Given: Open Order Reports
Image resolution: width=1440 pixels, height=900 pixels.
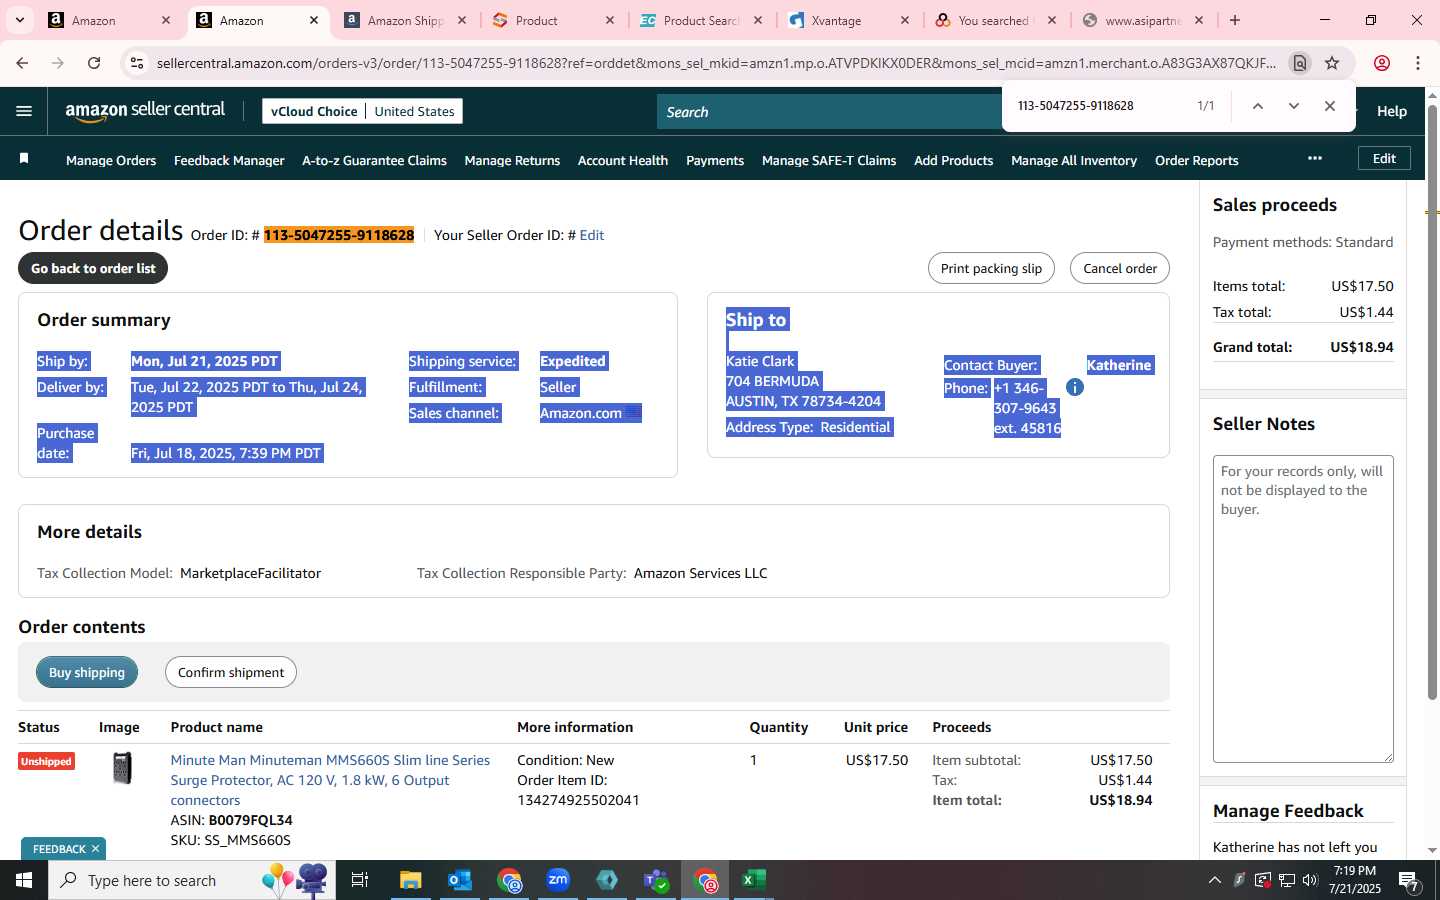Looking at the screenshot, I should coord(1196,160).
